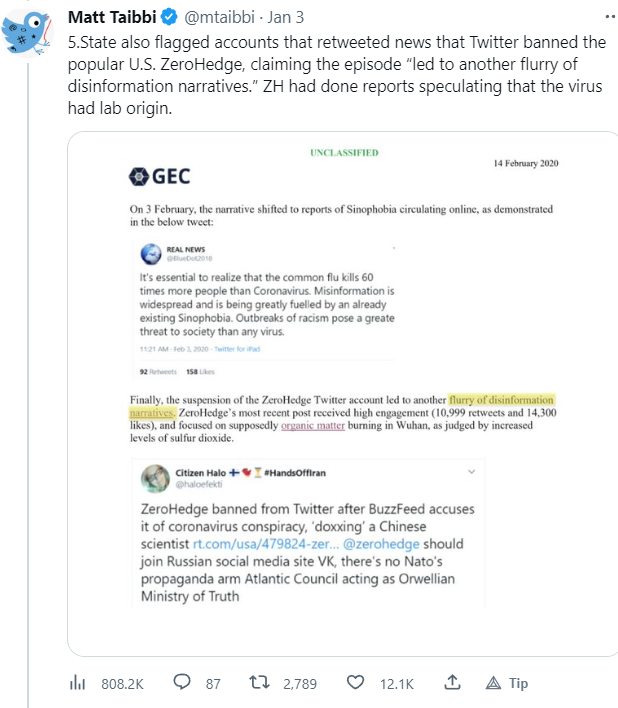
Task: Click the share upload icon
Action: [x=452, y=683]
